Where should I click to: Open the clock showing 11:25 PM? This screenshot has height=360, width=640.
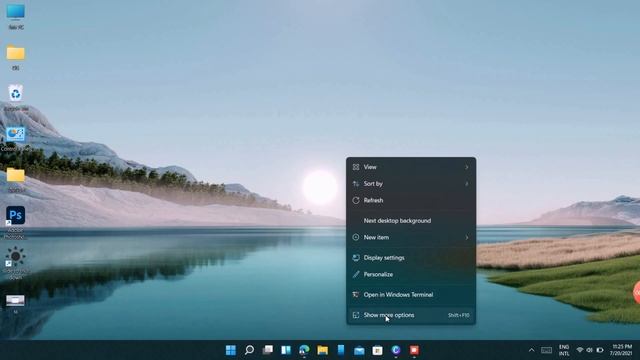pyautogui.click(x=621, y=350)
